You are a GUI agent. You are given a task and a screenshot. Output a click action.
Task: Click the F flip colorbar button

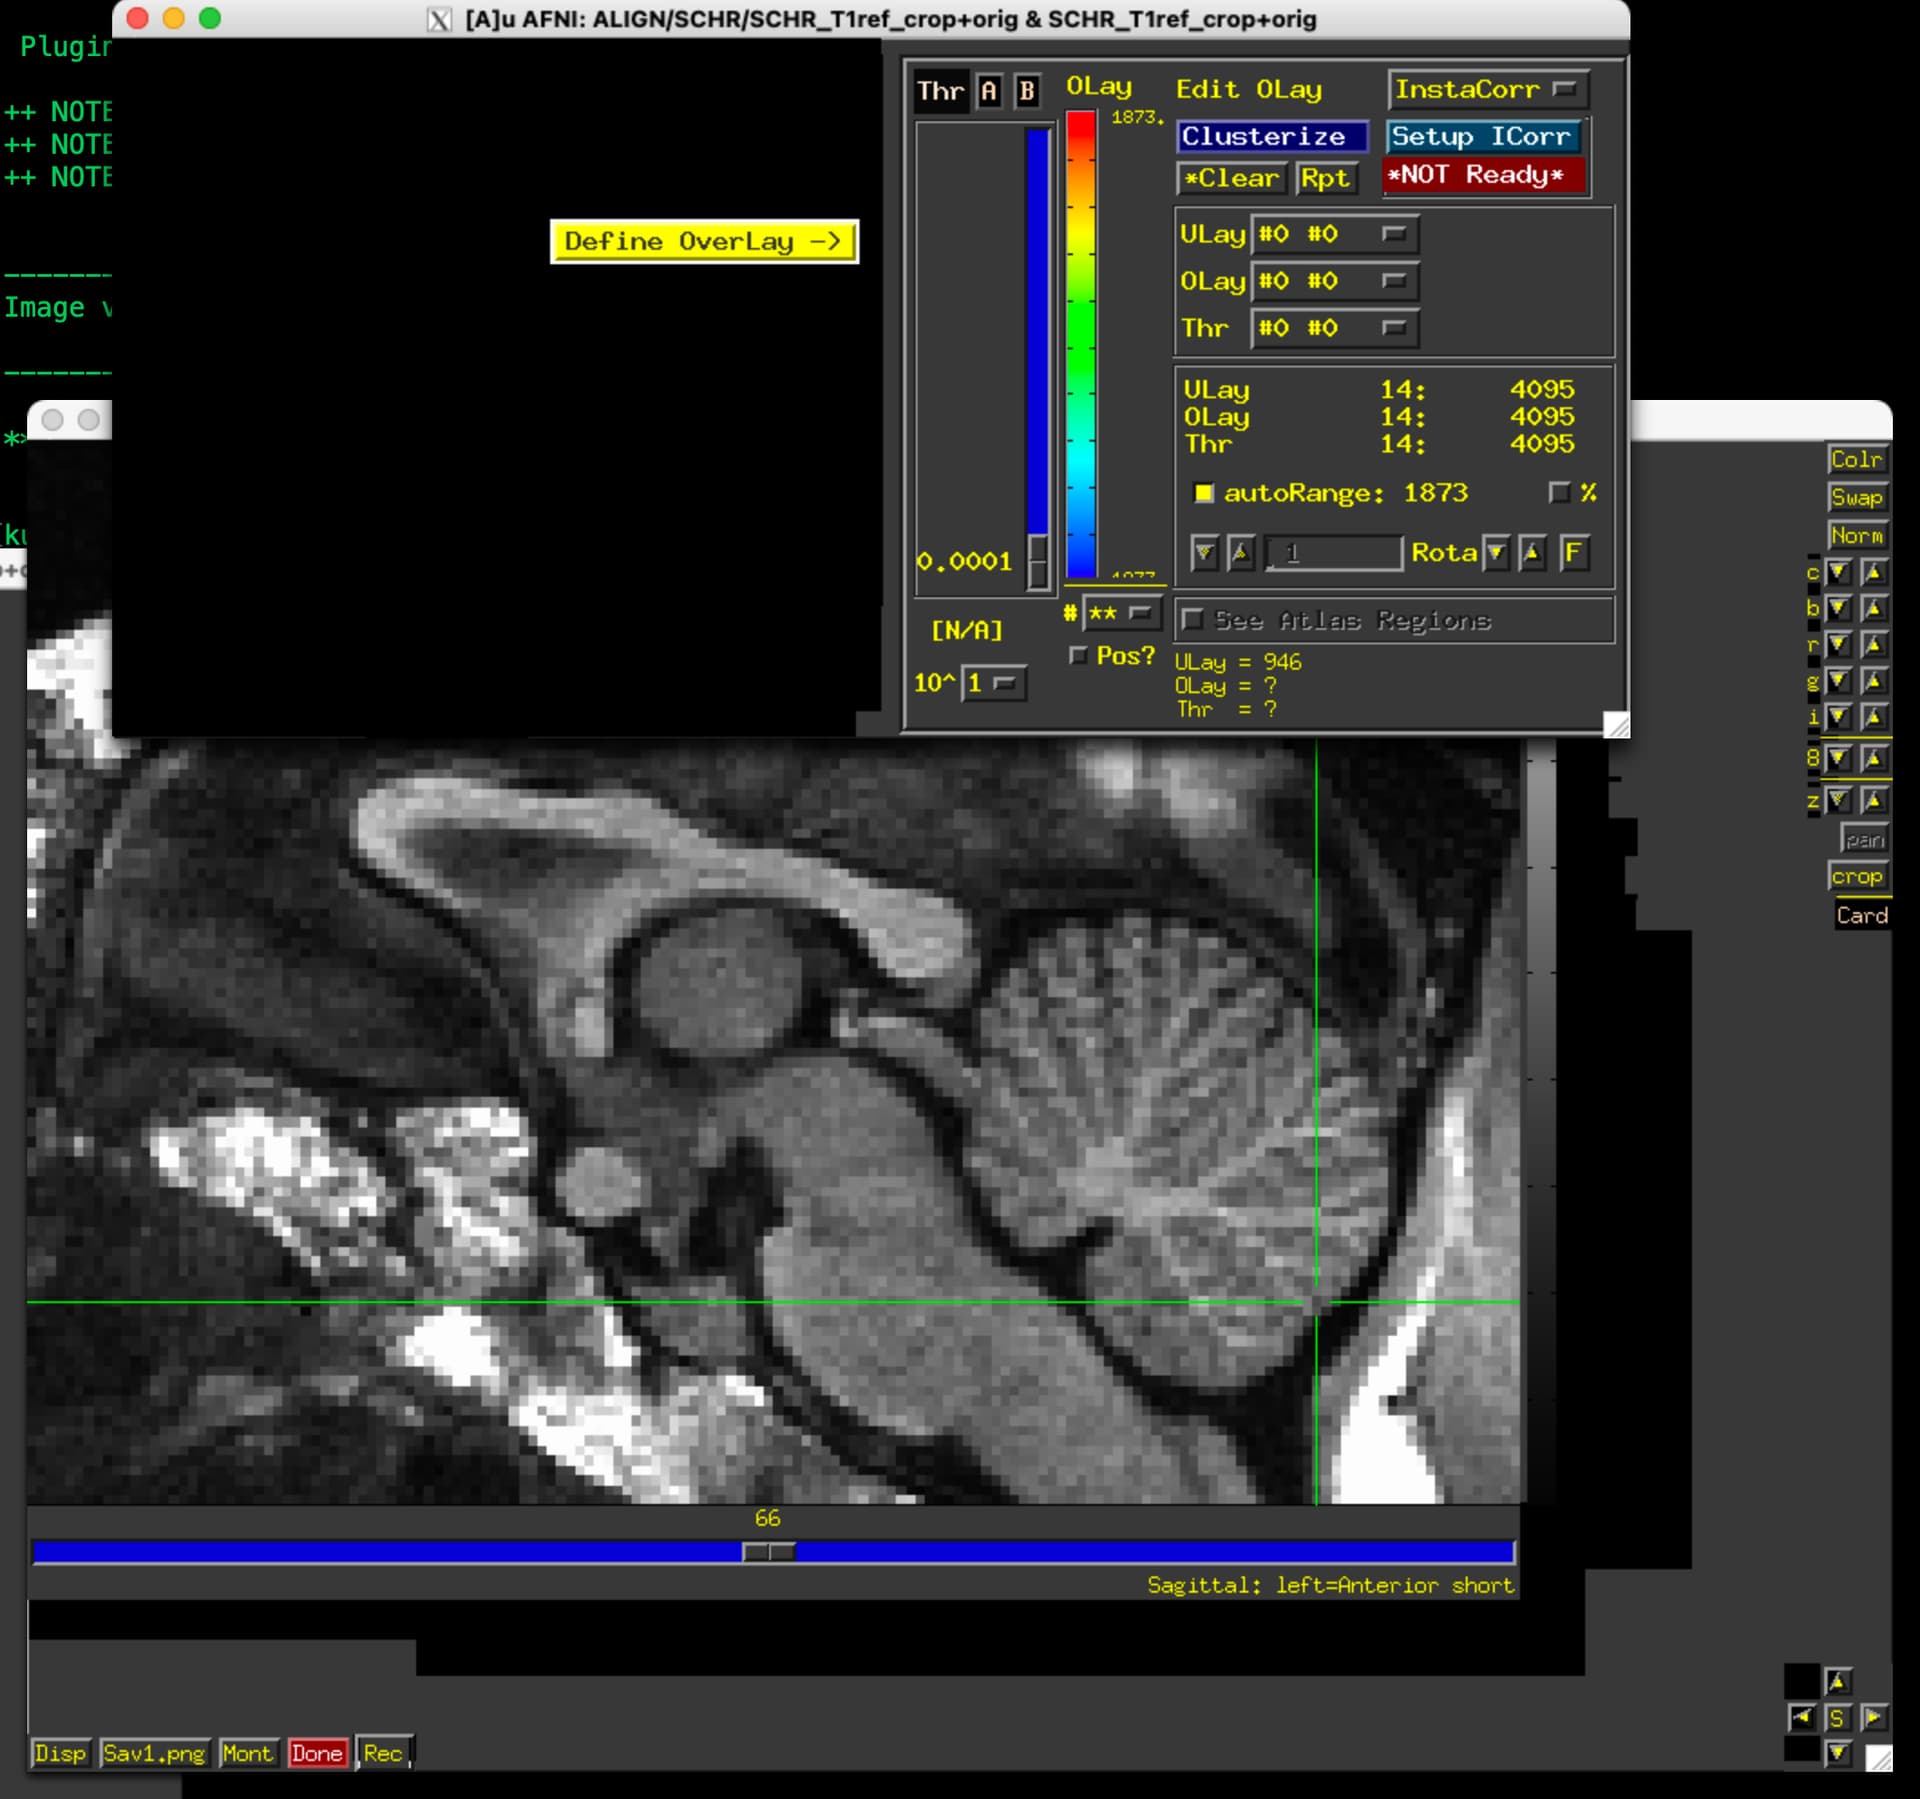point(1574,553)
